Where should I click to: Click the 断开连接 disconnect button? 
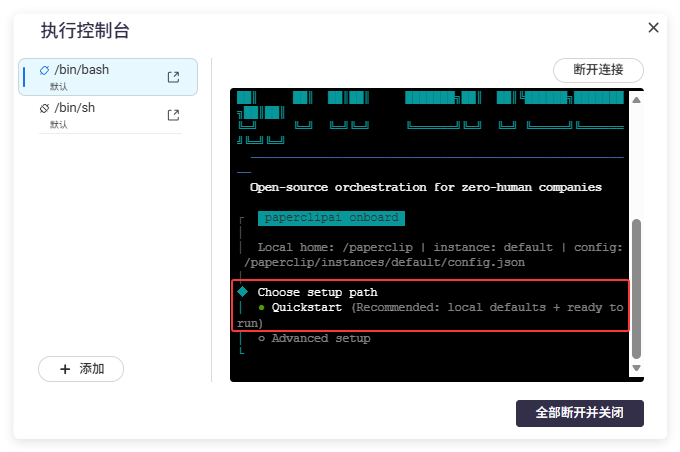[x=598, y=70]
